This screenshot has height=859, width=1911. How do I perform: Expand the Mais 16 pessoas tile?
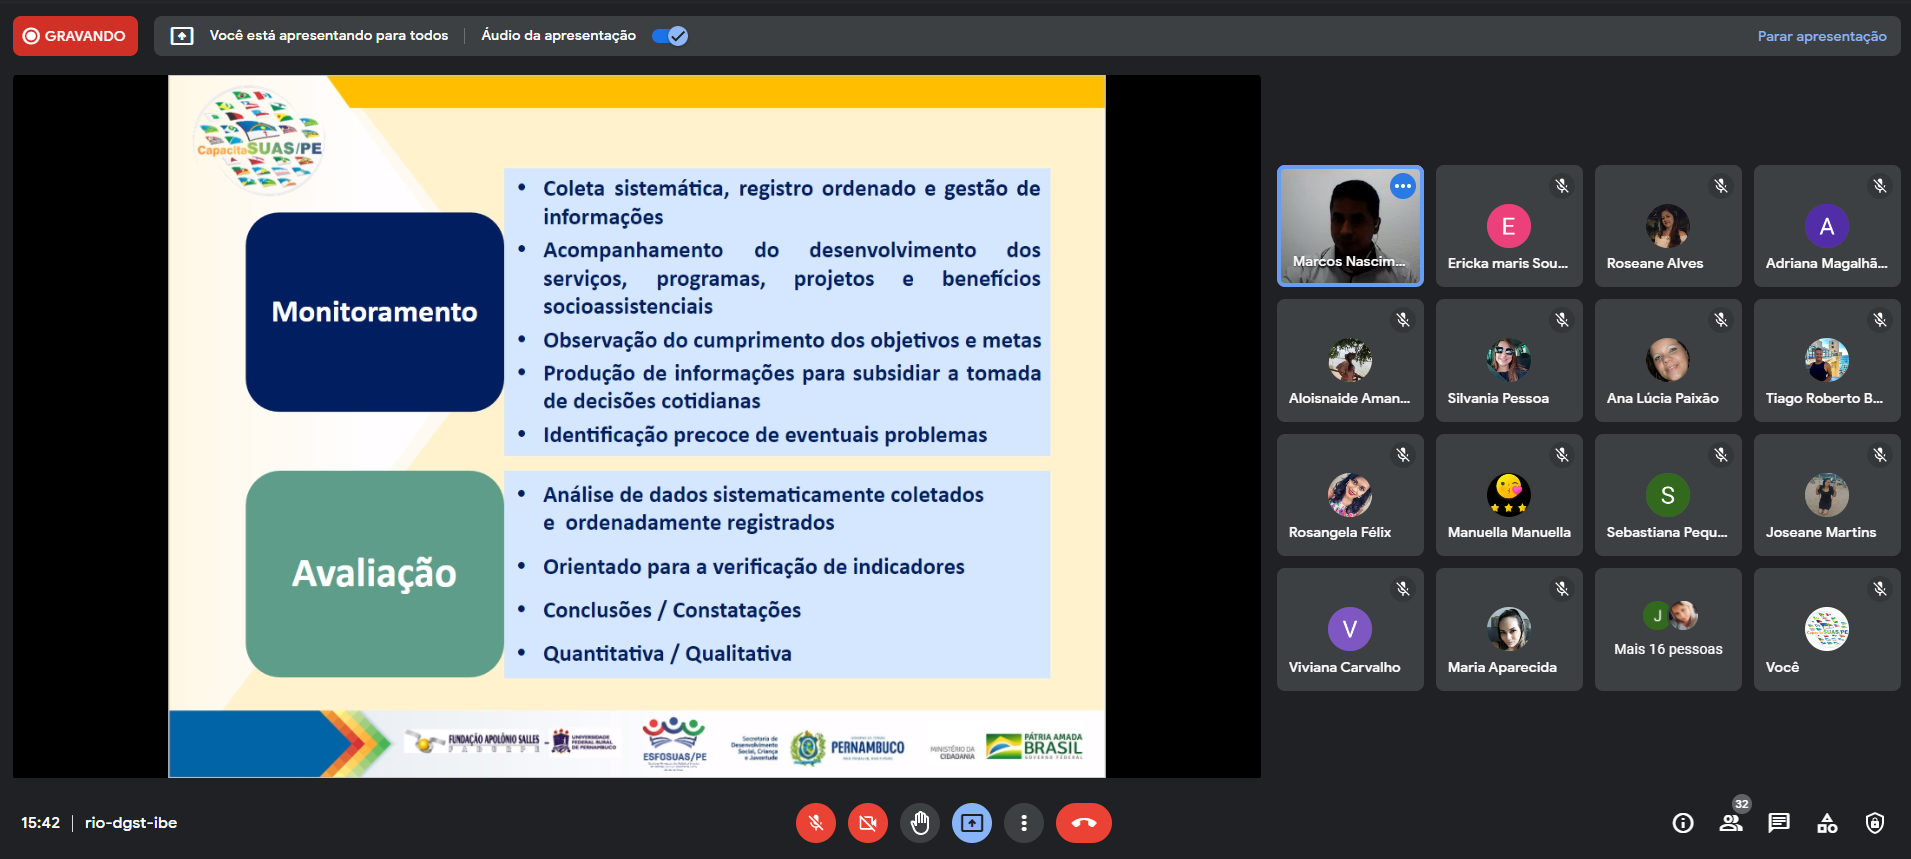(1668, 629)
